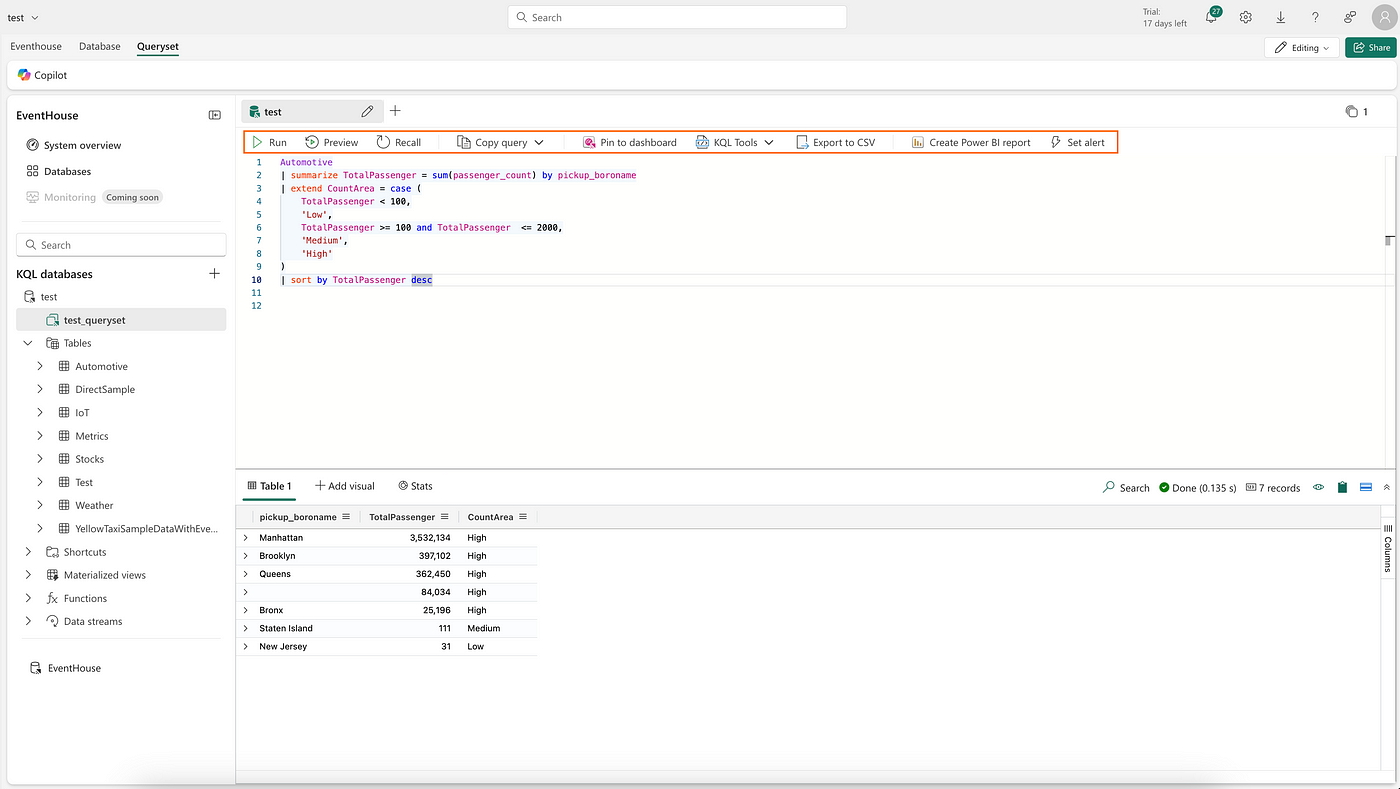The height and width of the screenshot is (789, 1400).
Task: Expand the Metrics table
Action: [x=40, y=436]
